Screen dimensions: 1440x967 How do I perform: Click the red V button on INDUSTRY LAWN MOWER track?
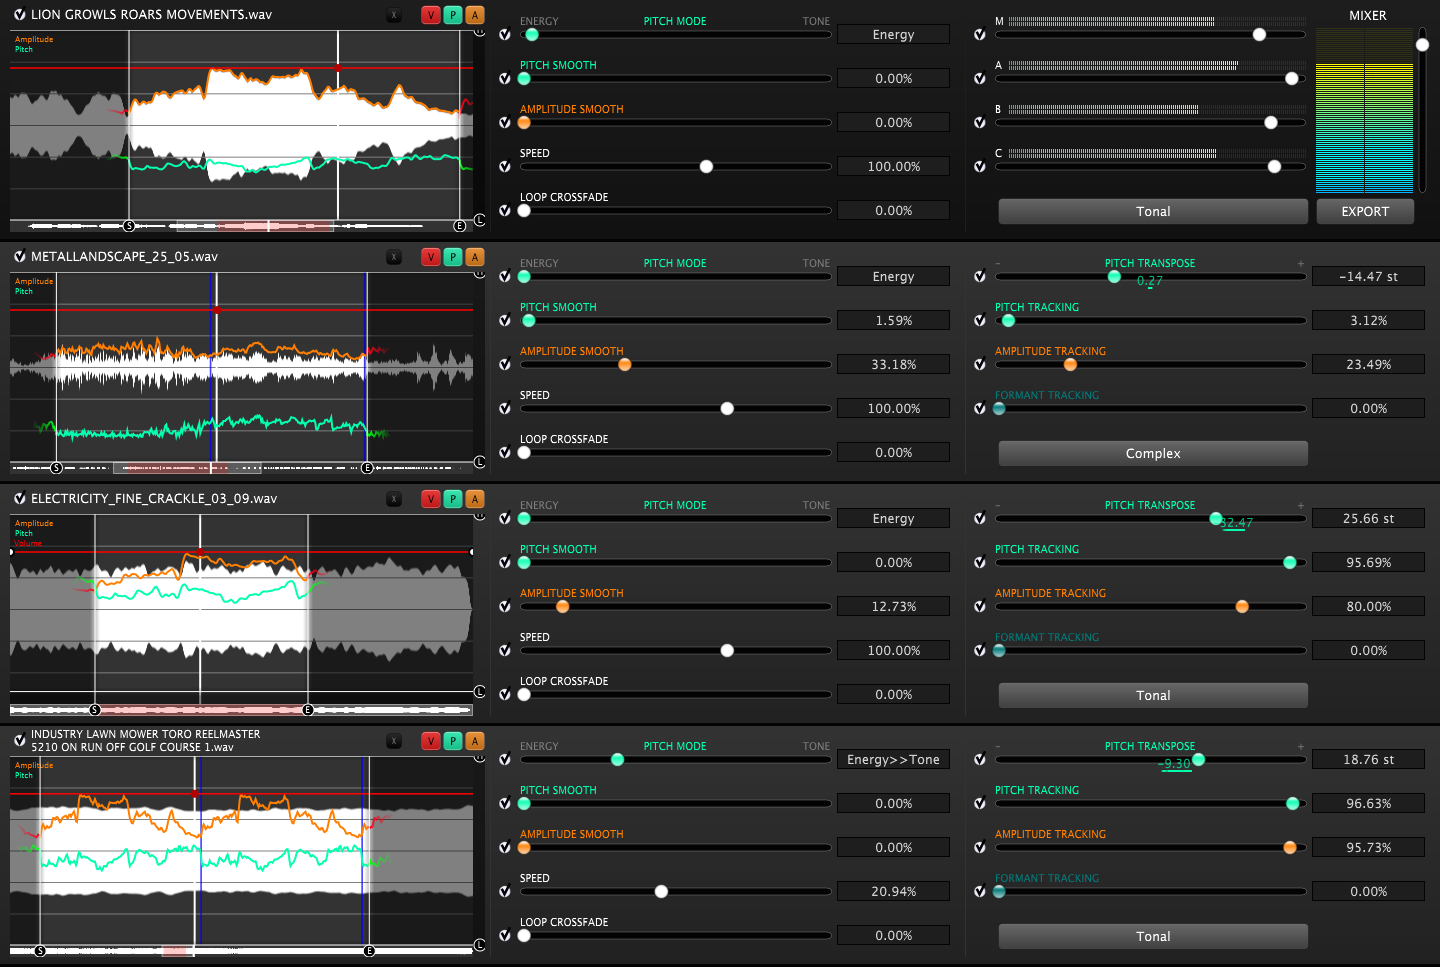click(x=430, y=741)
